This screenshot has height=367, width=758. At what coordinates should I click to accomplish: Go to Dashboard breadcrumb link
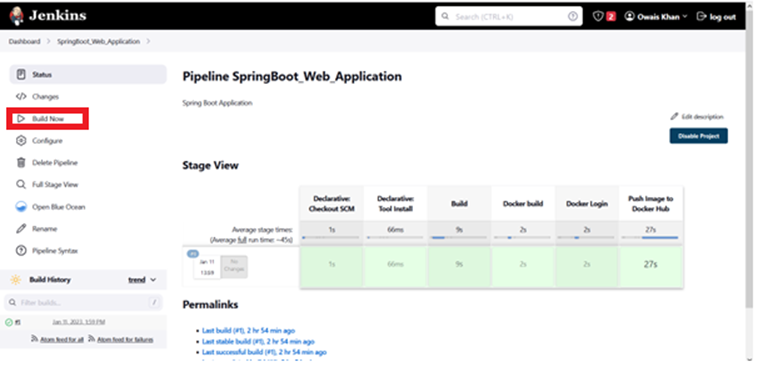coord(25,42)
